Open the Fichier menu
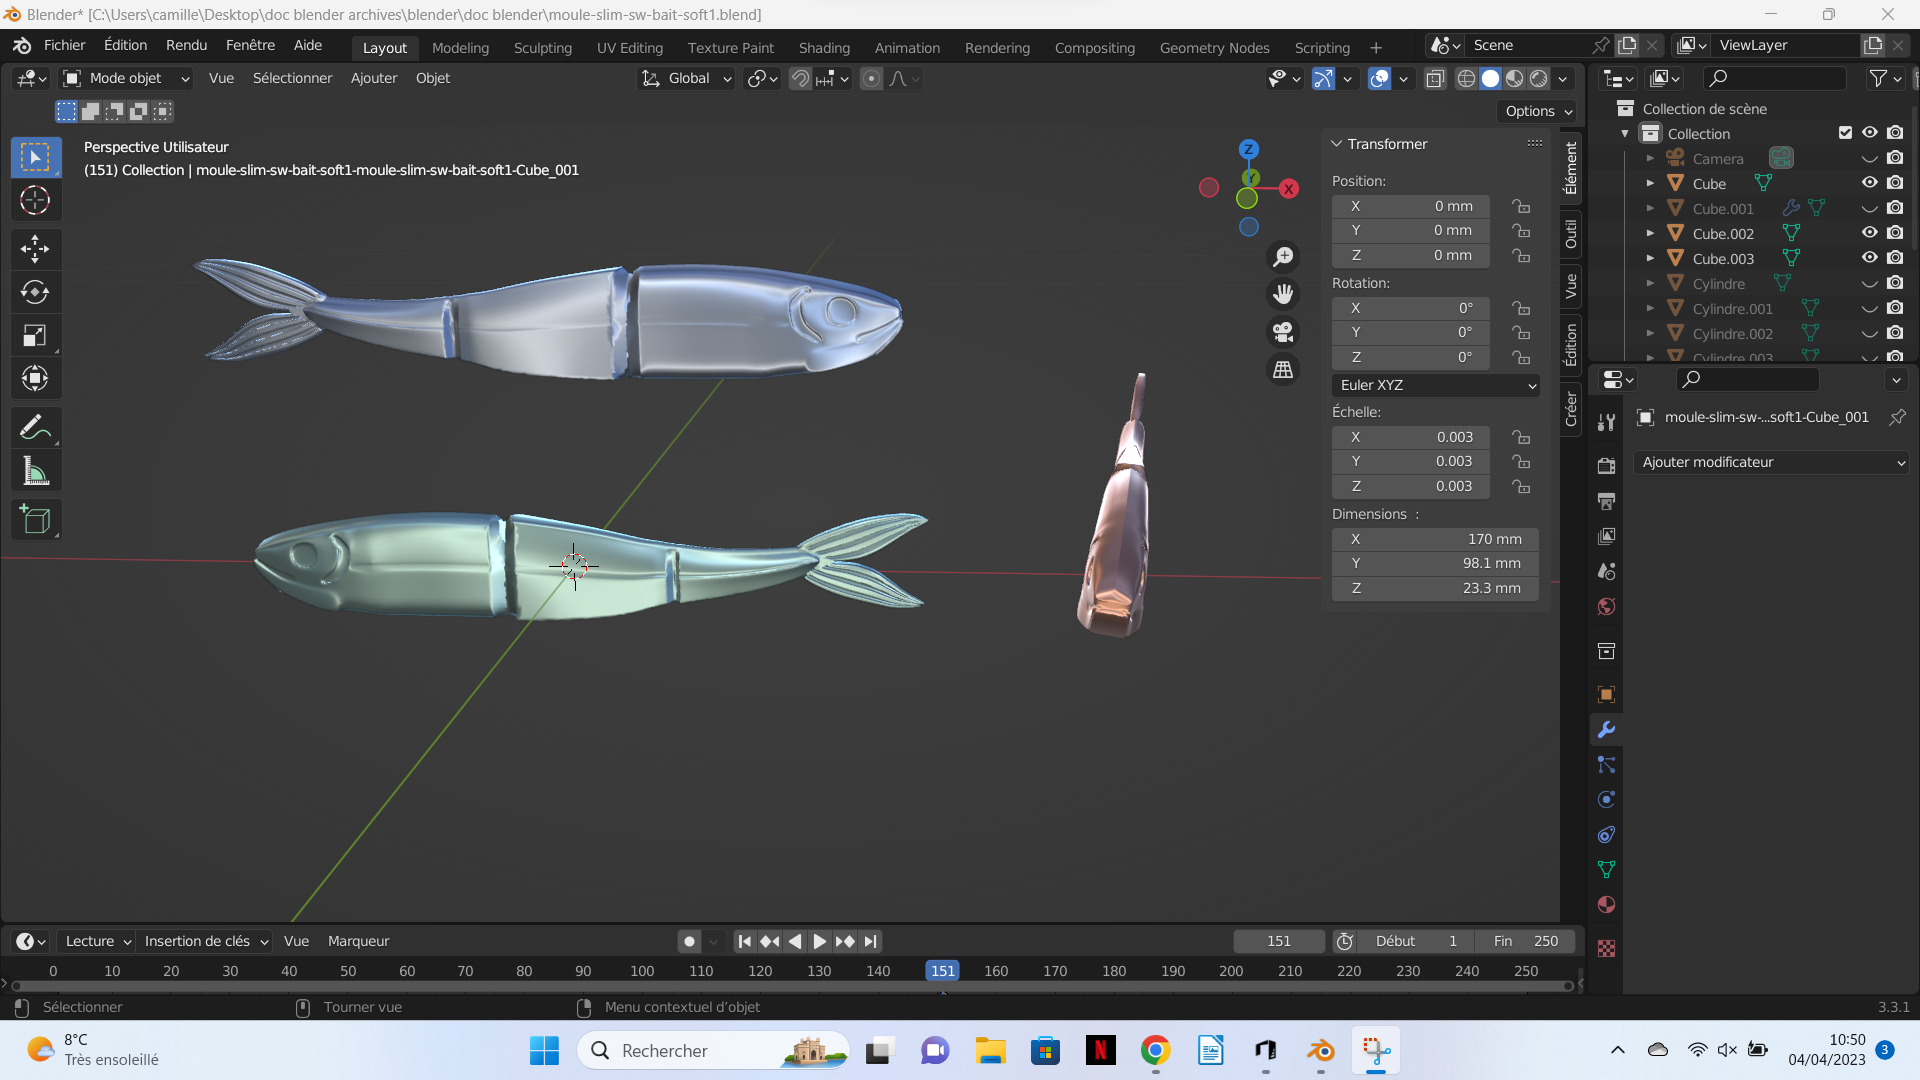Viewport: 1920px width, 1080px height. 64,45
